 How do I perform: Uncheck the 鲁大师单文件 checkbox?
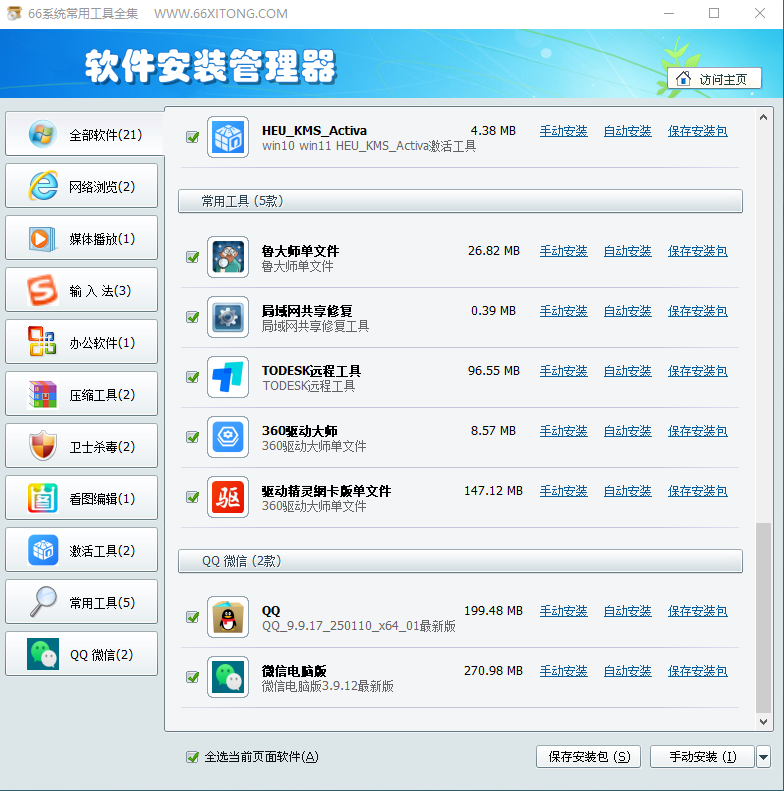[193, 257]
